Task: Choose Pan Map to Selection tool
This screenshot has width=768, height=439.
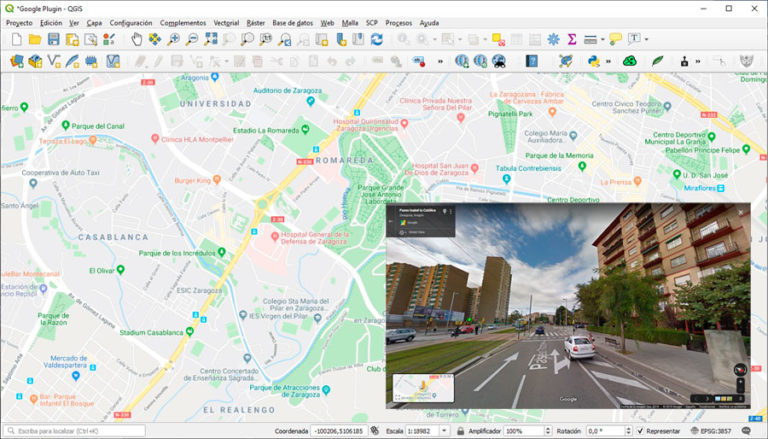Action: click(x=155, y=39)
